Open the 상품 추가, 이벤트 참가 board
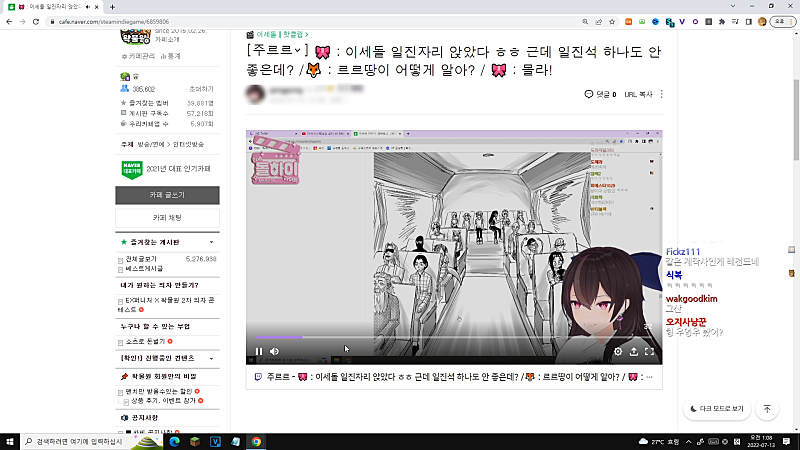This screenshot has width=800, height=450. (x=163, y=401)
